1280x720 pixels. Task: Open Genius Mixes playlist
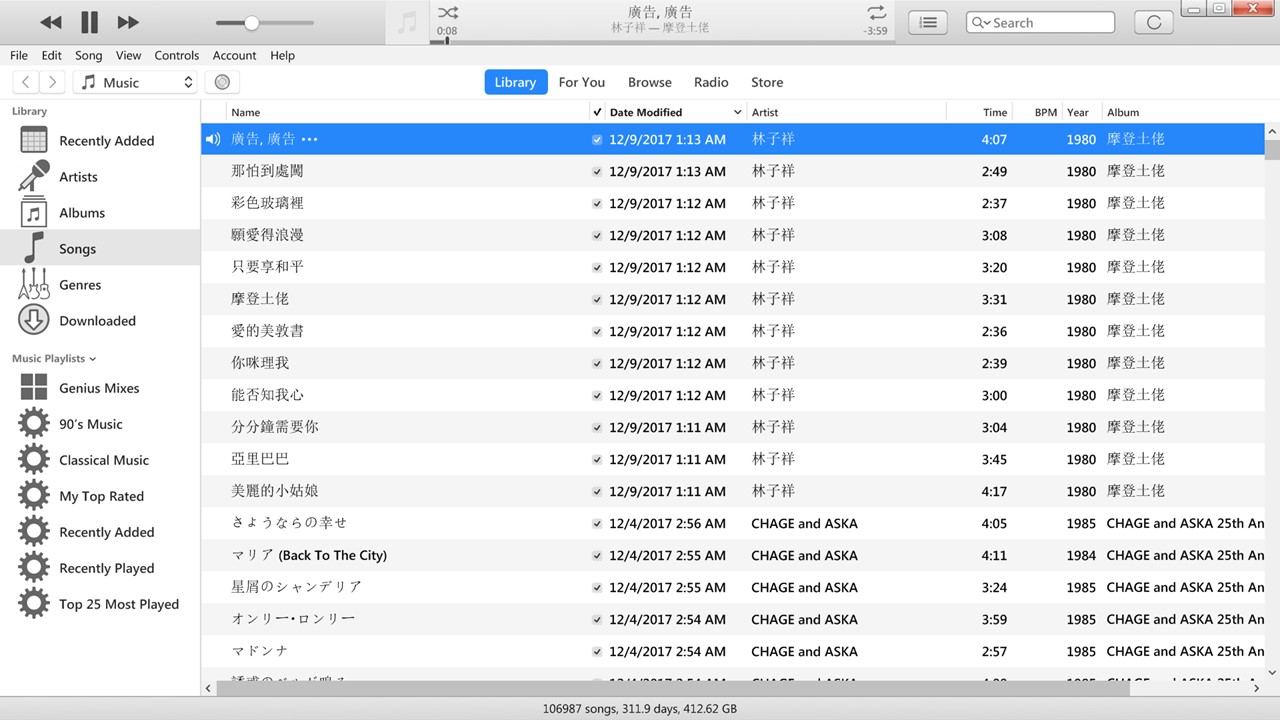tap(100, 388)
